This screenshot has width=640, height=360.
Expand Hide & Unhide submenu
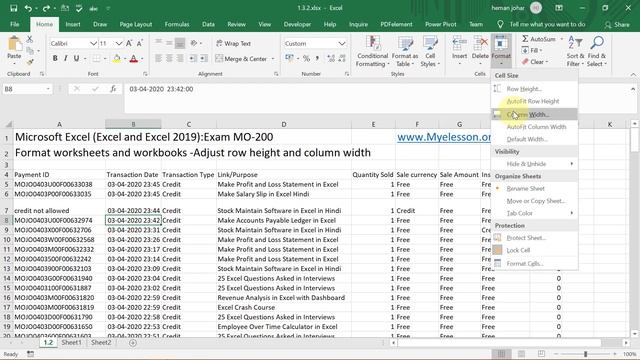tap(534, 164)
